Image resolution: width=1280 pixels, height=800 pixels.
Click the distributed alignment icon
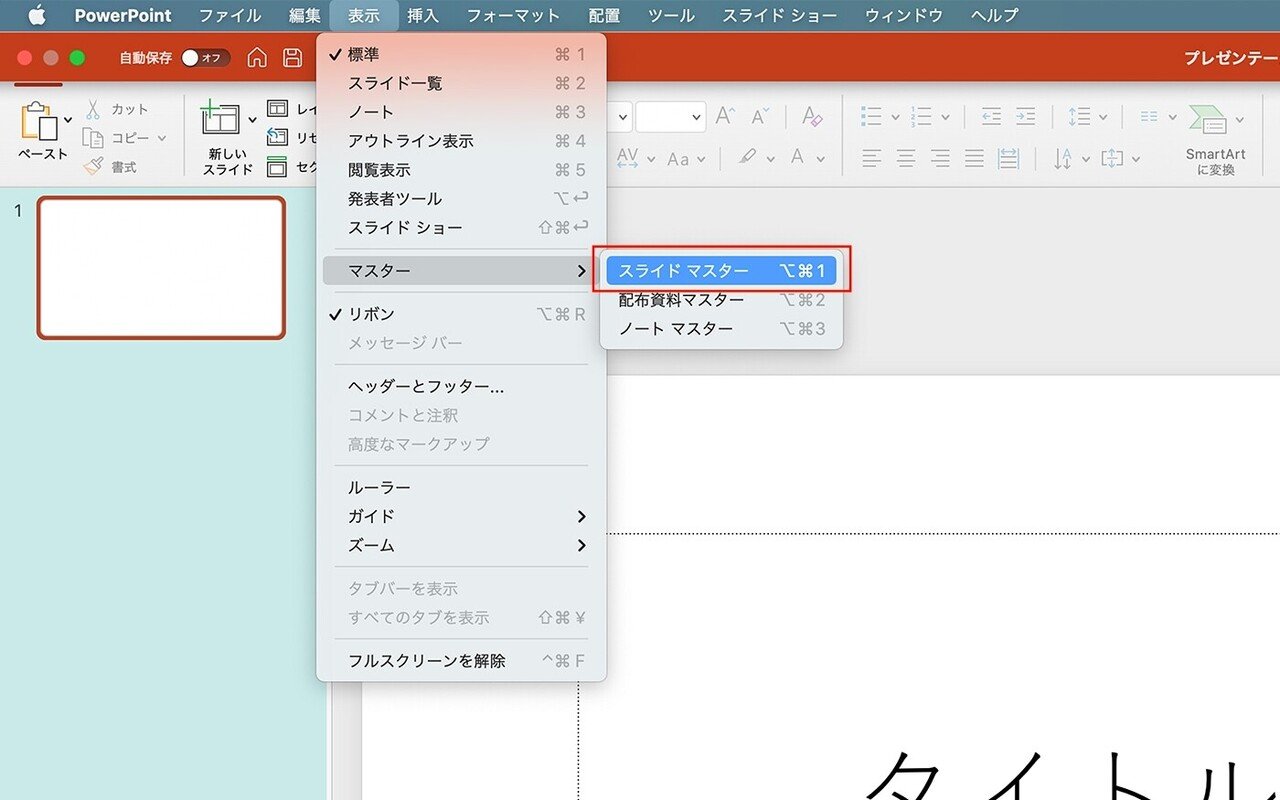coord(1008,158)
